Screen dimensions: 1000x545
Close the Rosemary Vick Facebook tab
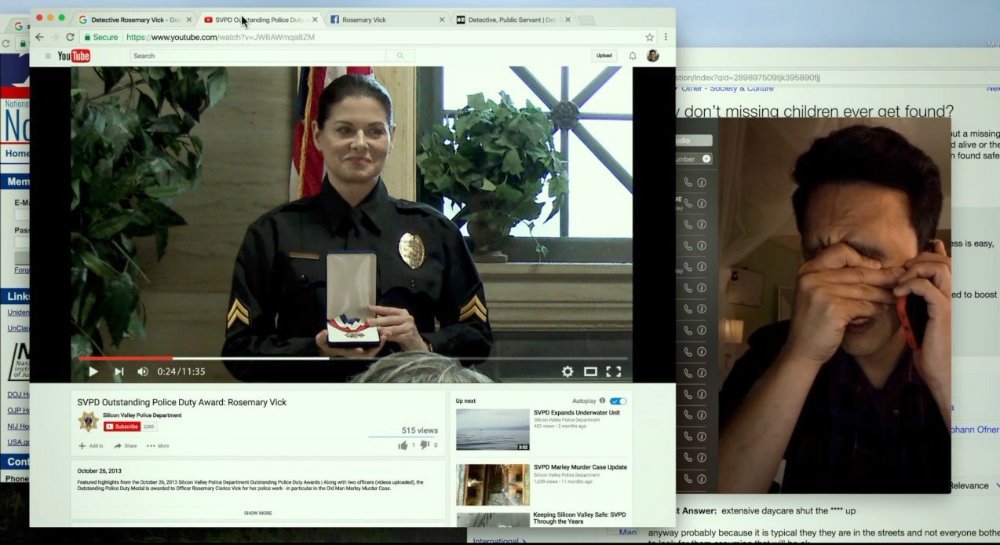442,20
